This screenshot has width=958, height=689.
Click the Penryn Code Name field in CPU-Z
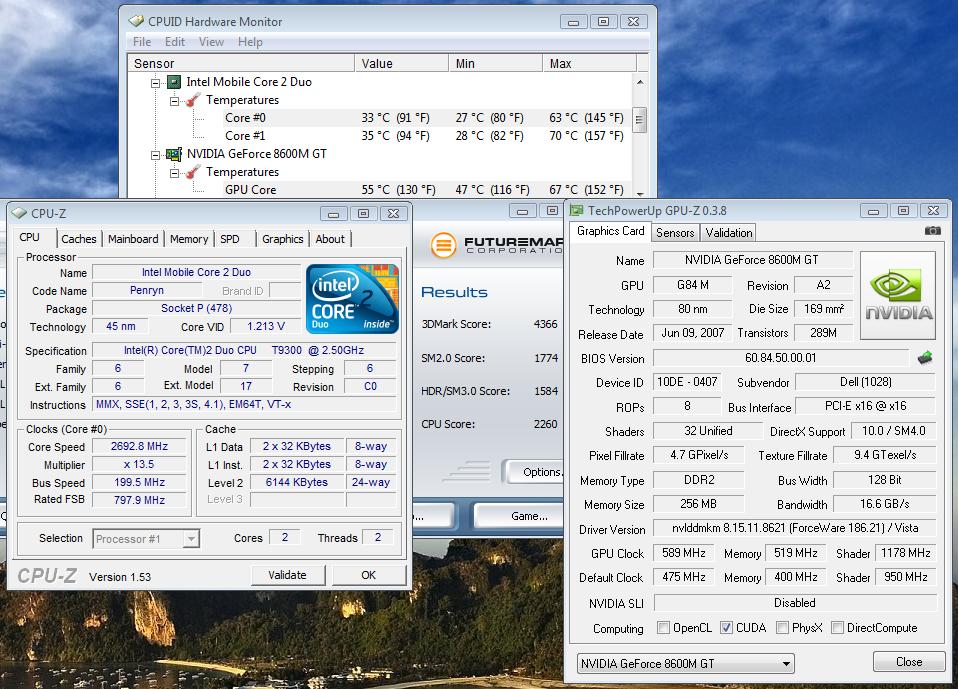pyautogui.click(x=147, y=290)
